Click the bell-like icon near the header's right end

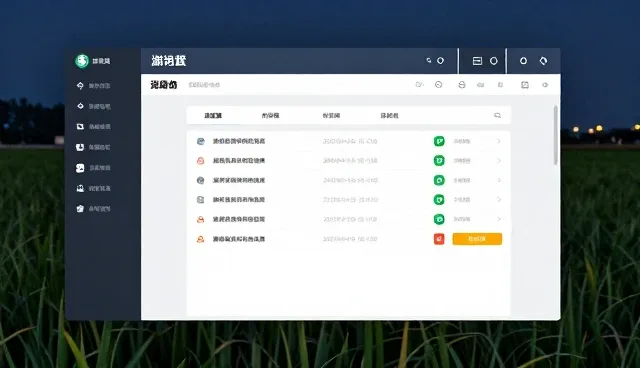tap(523, 61)
